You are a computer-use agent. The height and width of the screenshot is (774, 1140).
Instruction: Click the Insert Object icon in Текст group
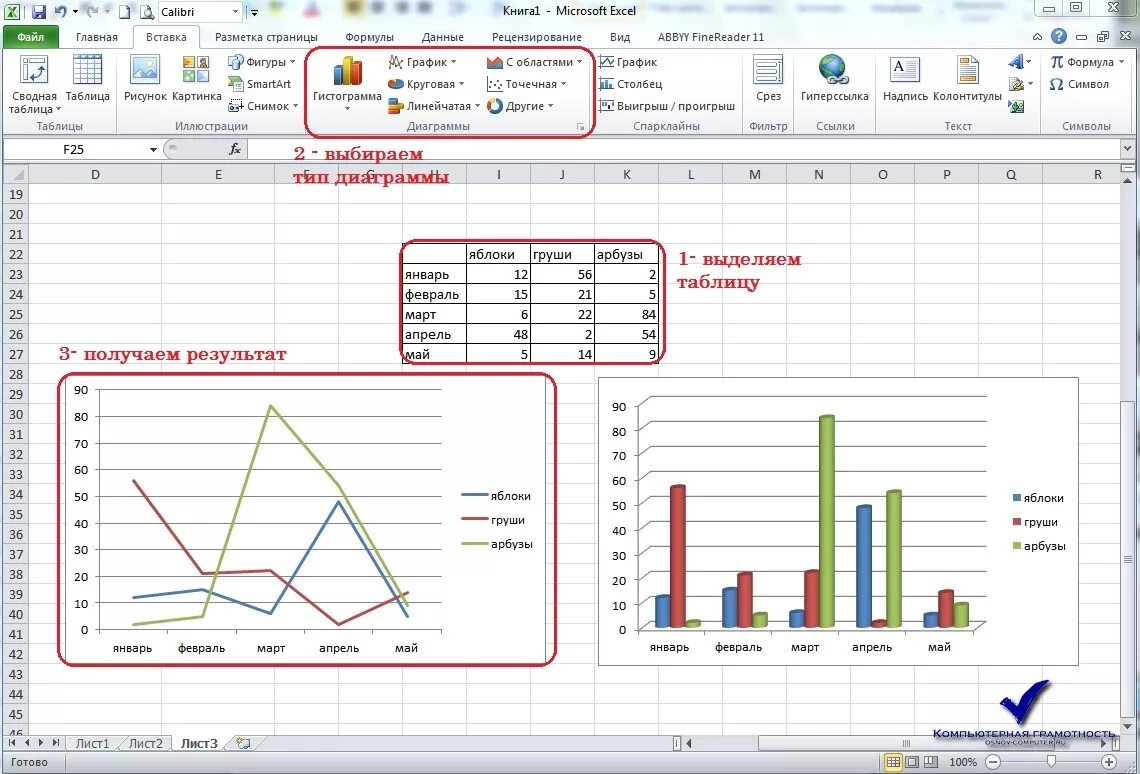(x=1016, y=107)
